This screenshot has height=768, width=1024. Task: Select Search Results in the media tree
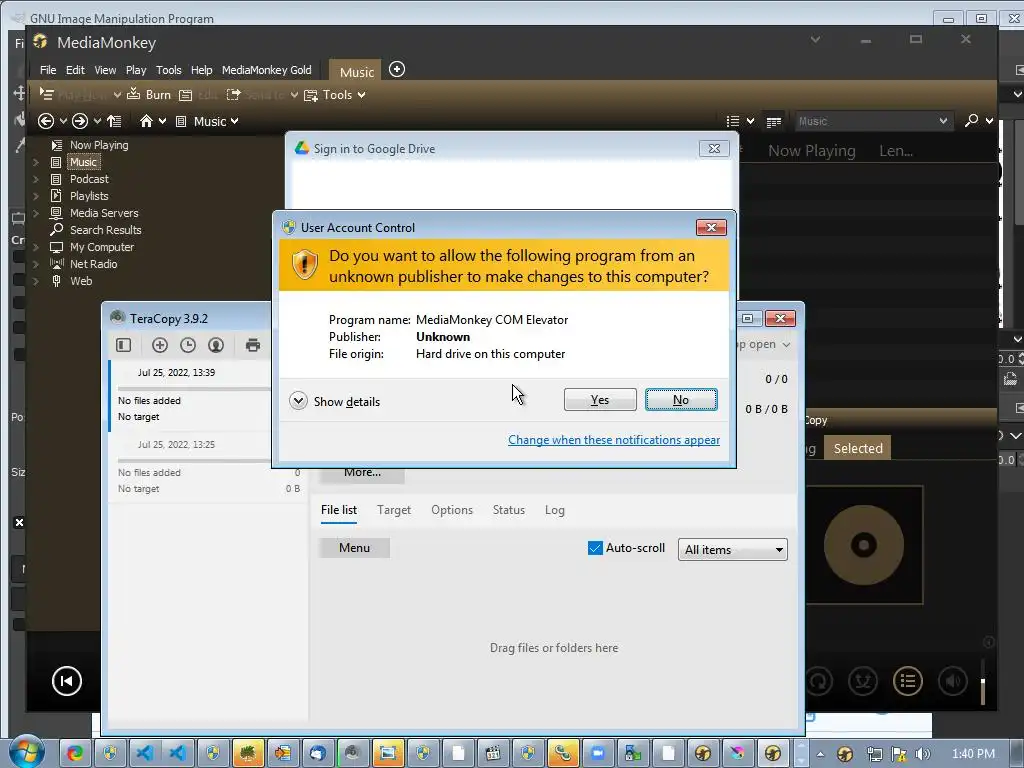(105, 230)
